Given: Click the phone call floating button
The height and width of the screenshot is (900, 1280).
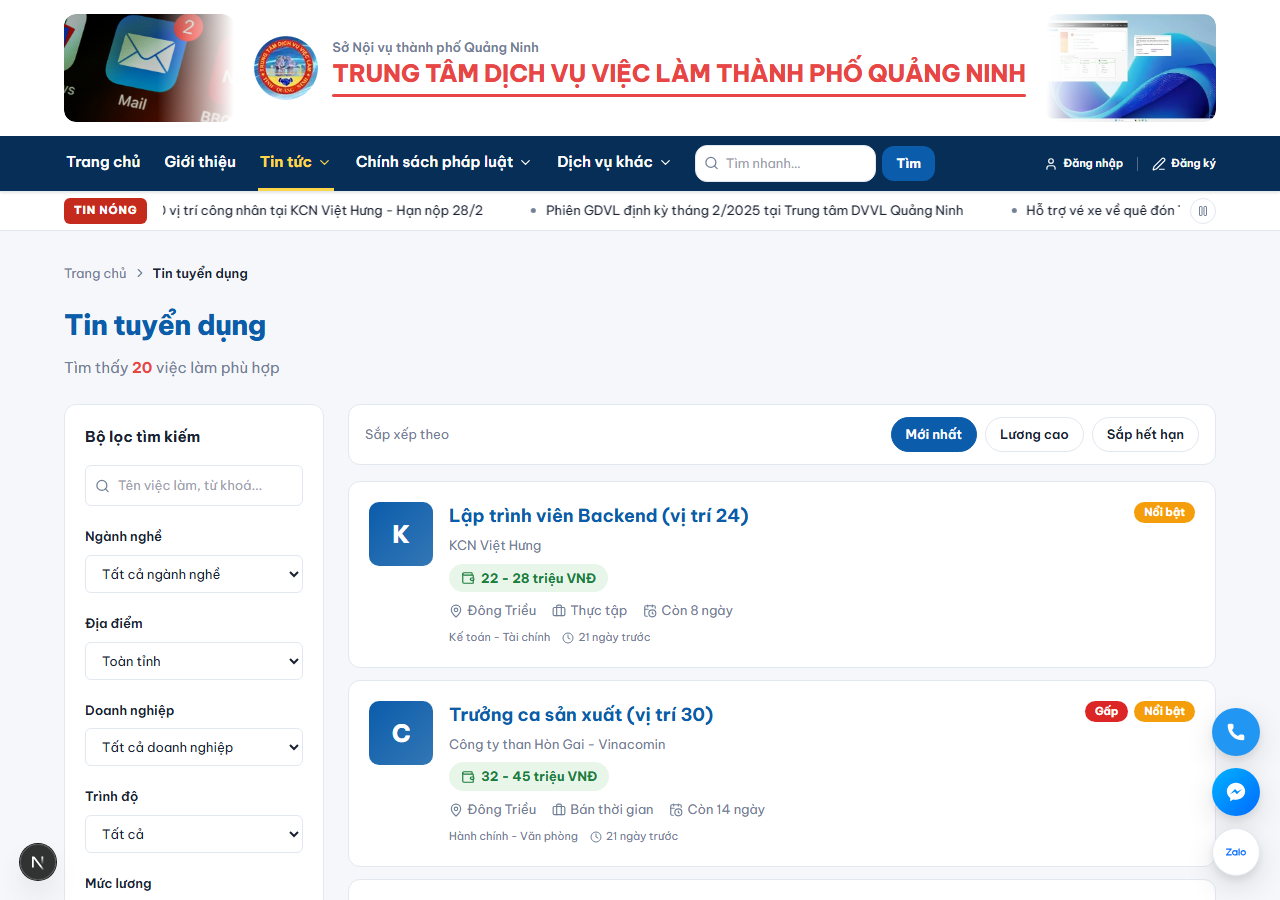Looking at the screenshot, I should click(x=1236, y=731).
